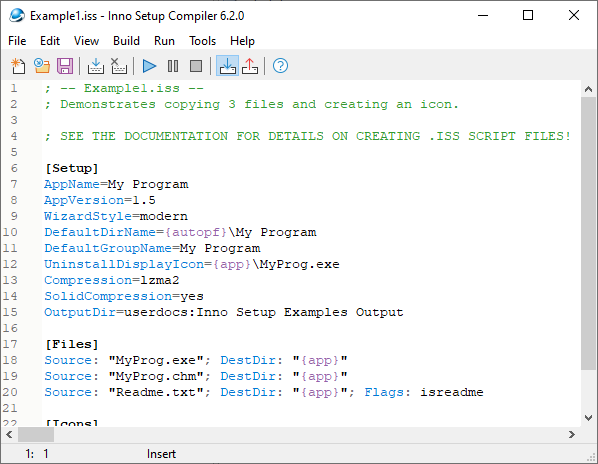Click the "Demonstrates copying 3 files" comment

[252, 104]
